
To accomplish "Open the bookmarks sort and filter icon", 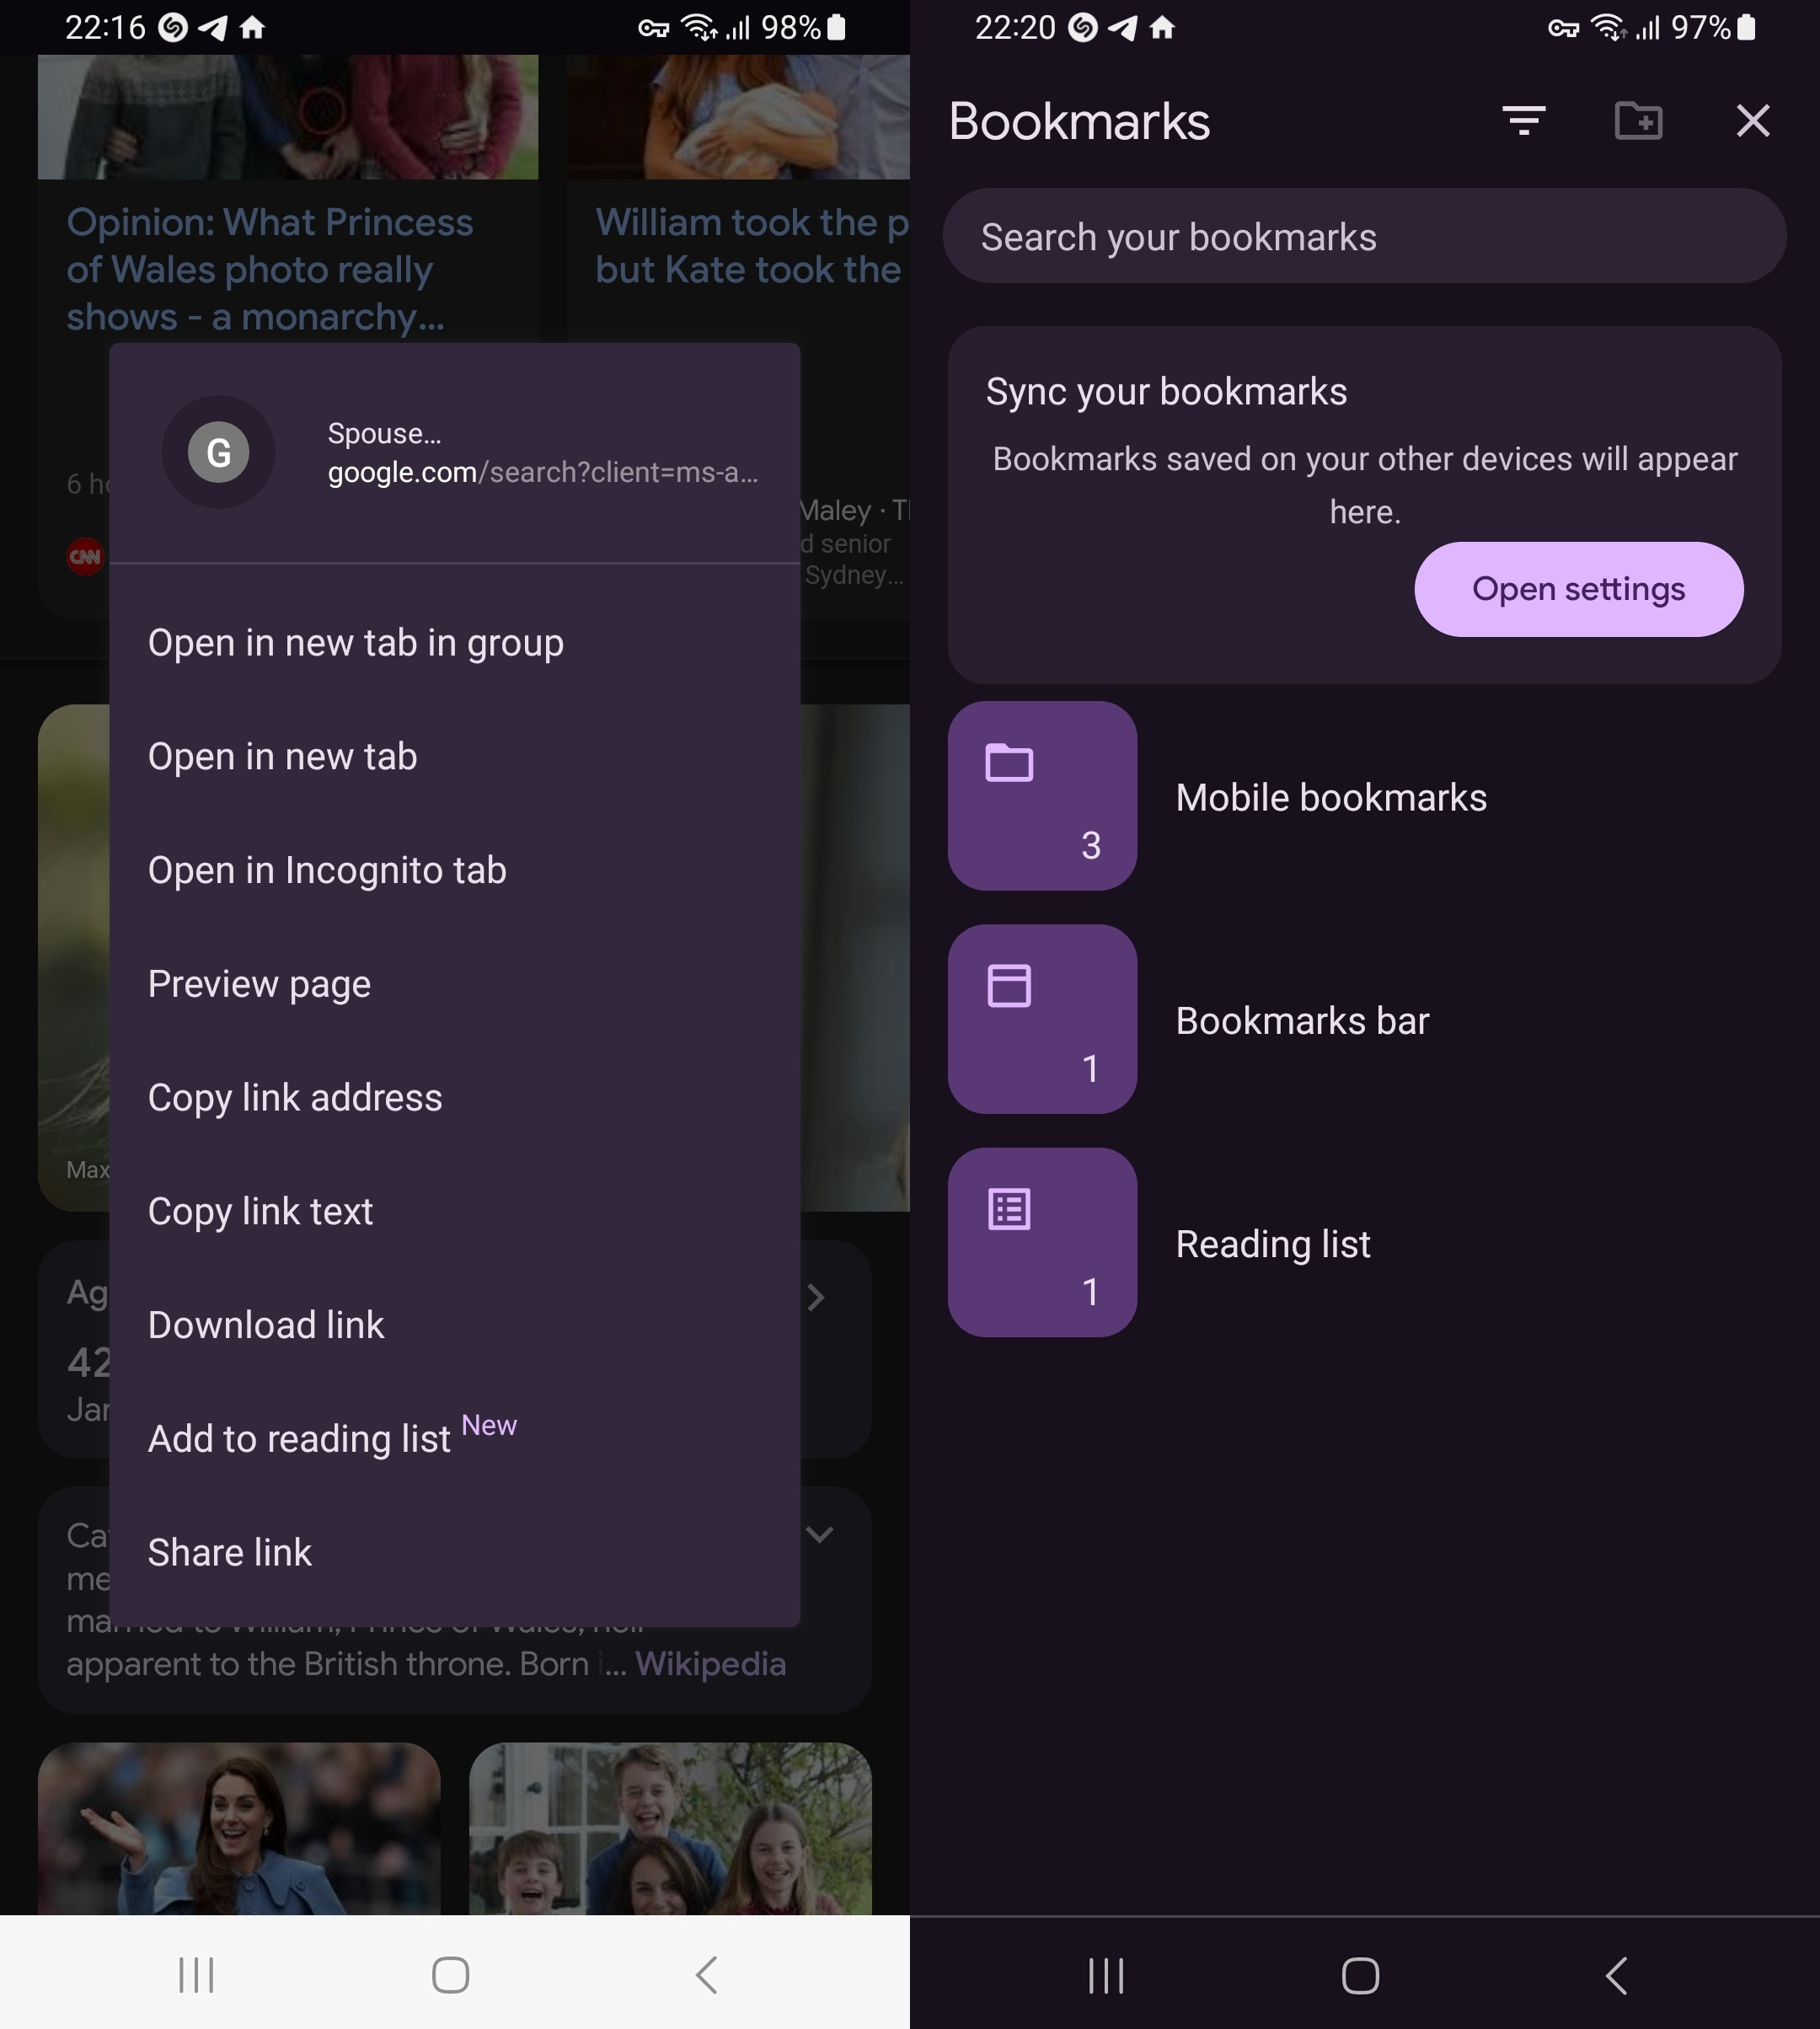I will (1524, 121).
